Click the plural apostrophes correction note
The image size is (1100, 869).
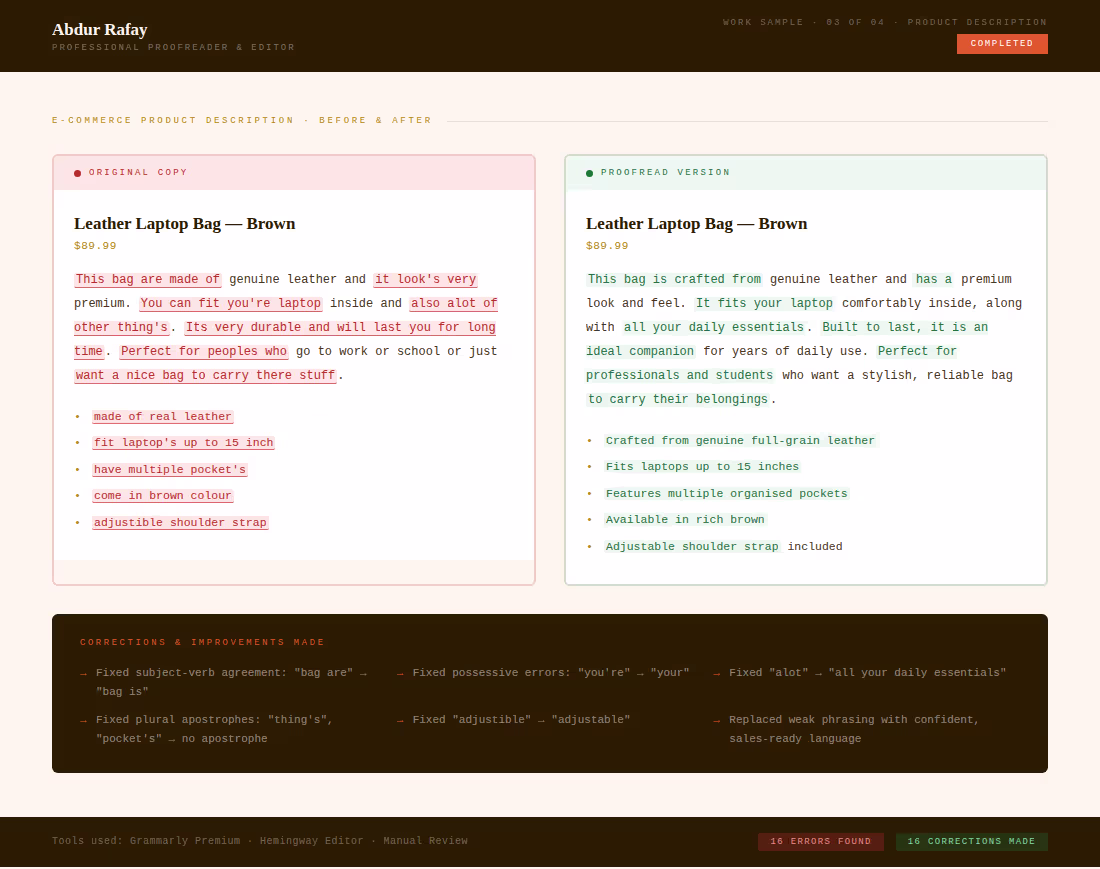point(214,729)
